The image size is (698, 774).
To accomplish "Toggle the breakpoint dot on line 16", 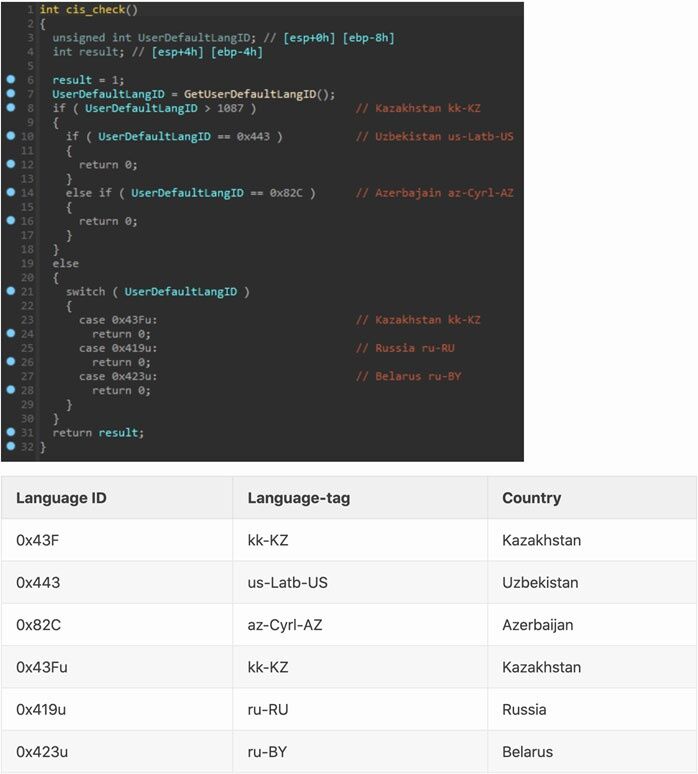I will (11, 221).
